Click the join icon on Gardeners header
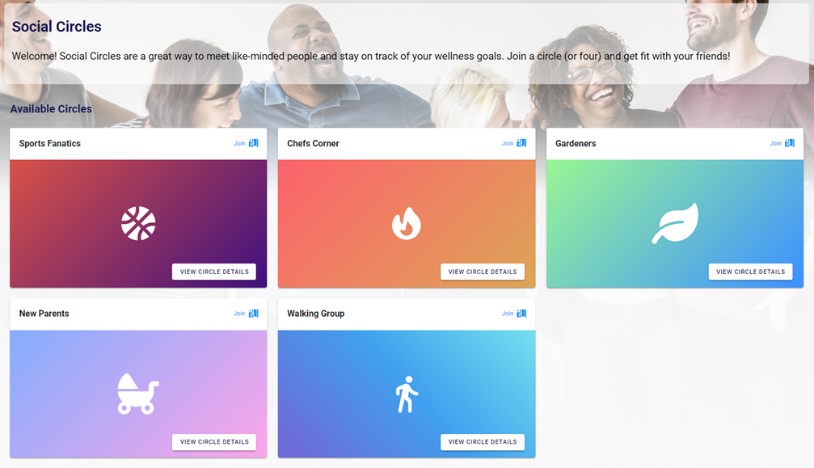Screen dimensions: 814x468 tap(790, 143)
